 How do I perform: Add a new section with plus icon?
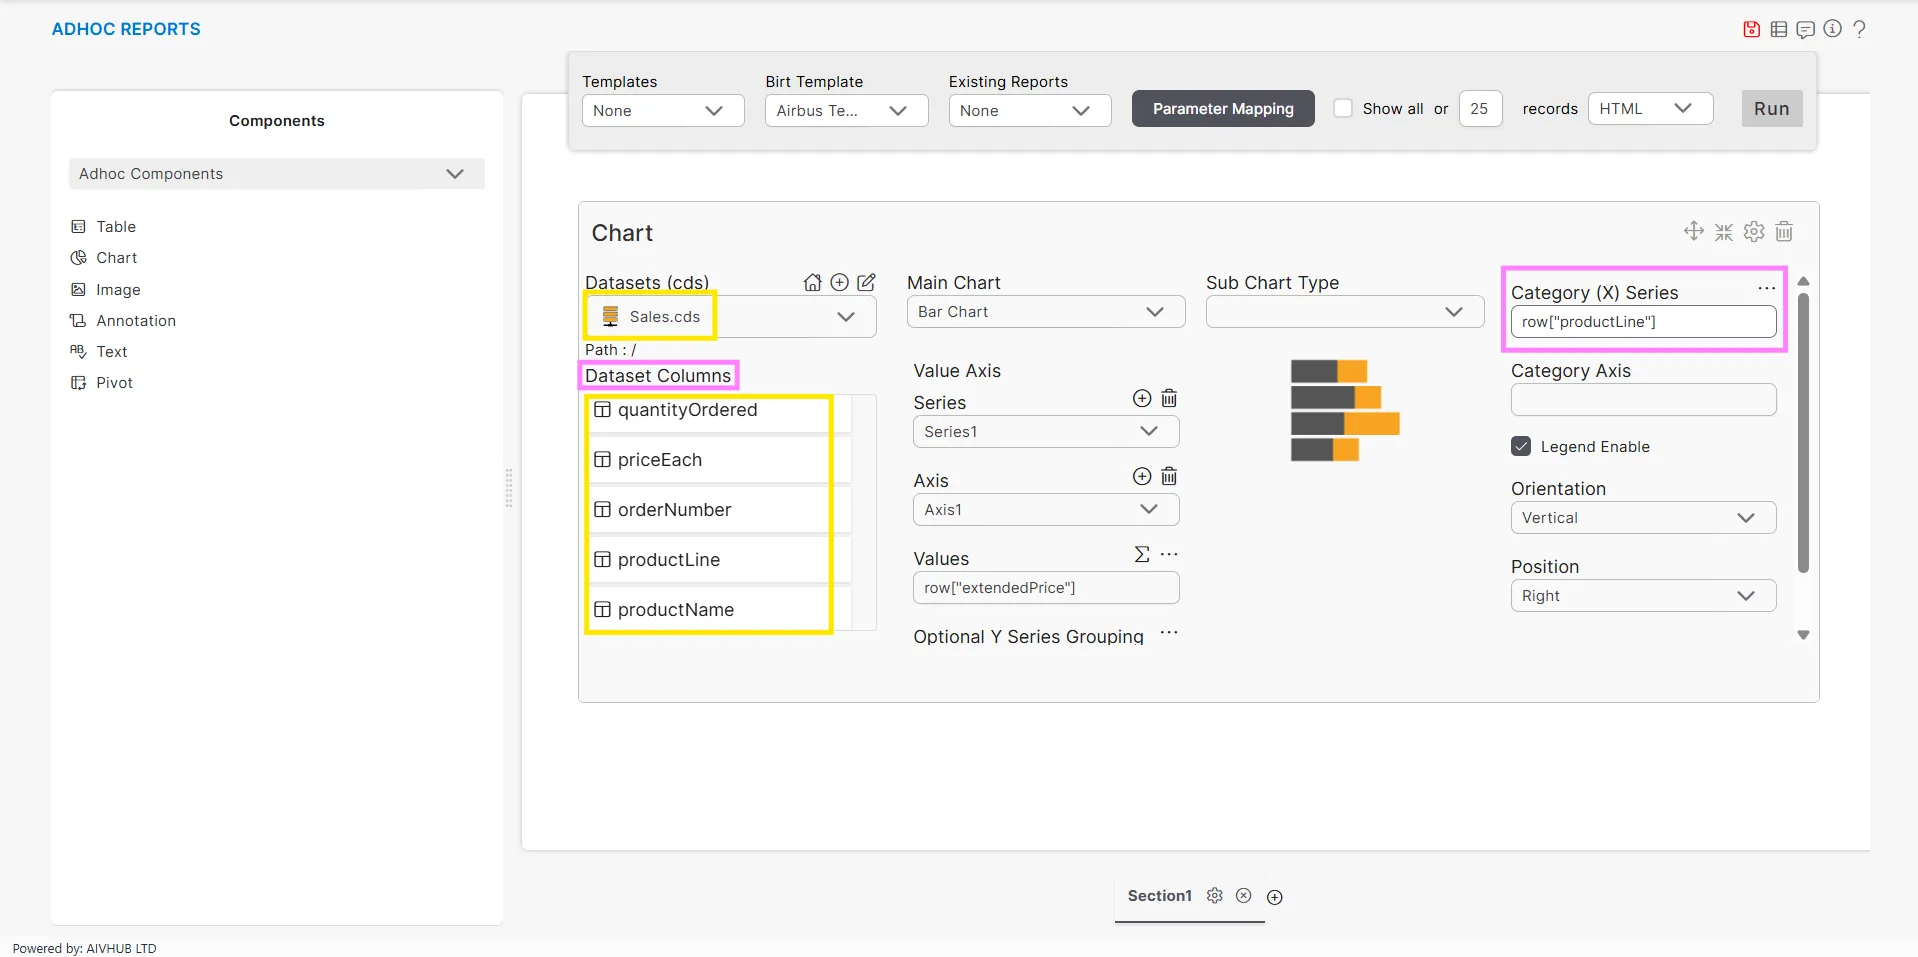coord(1275,897)
